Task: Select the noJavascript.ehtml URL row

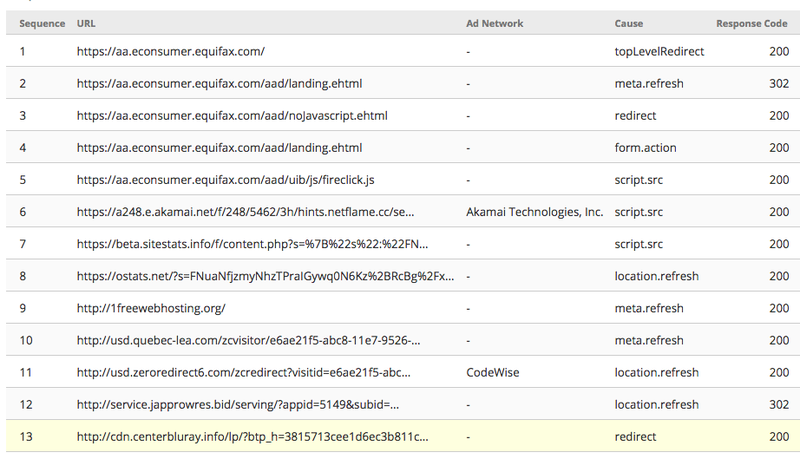Action: pos(403,115)
